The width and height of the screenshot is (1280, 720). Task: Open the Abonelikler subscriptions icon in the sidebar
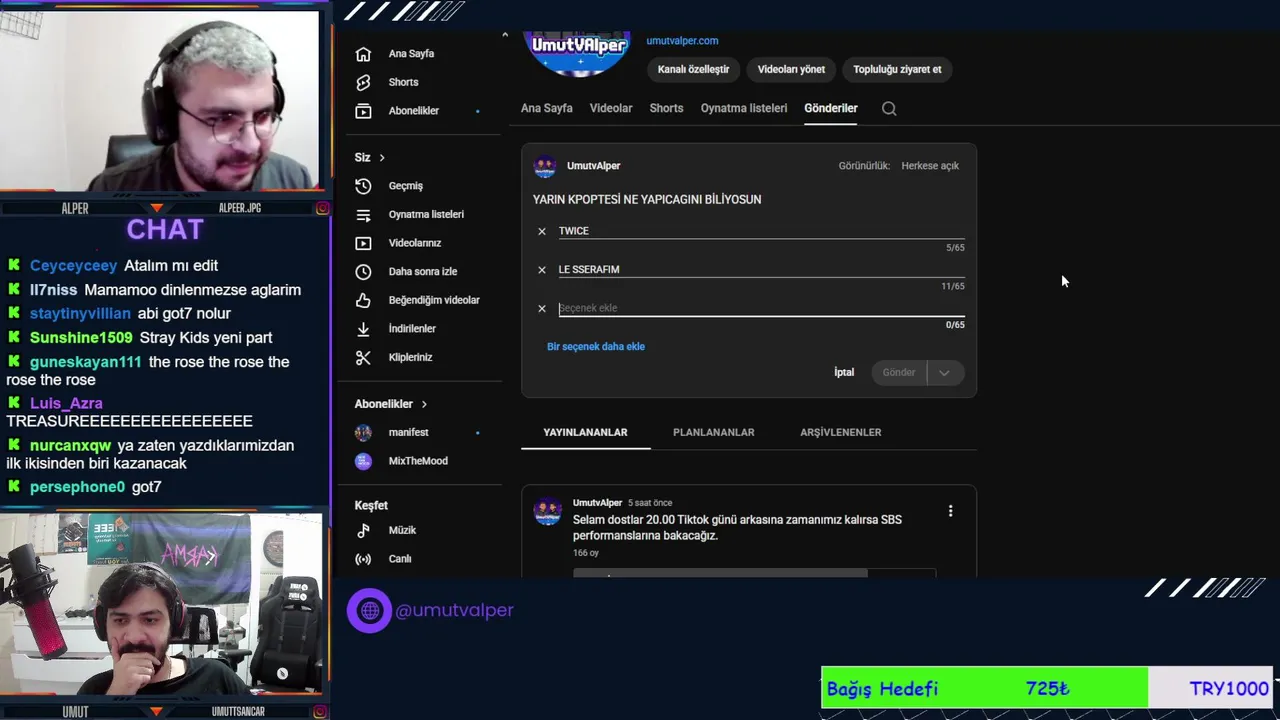pos(363,111)
